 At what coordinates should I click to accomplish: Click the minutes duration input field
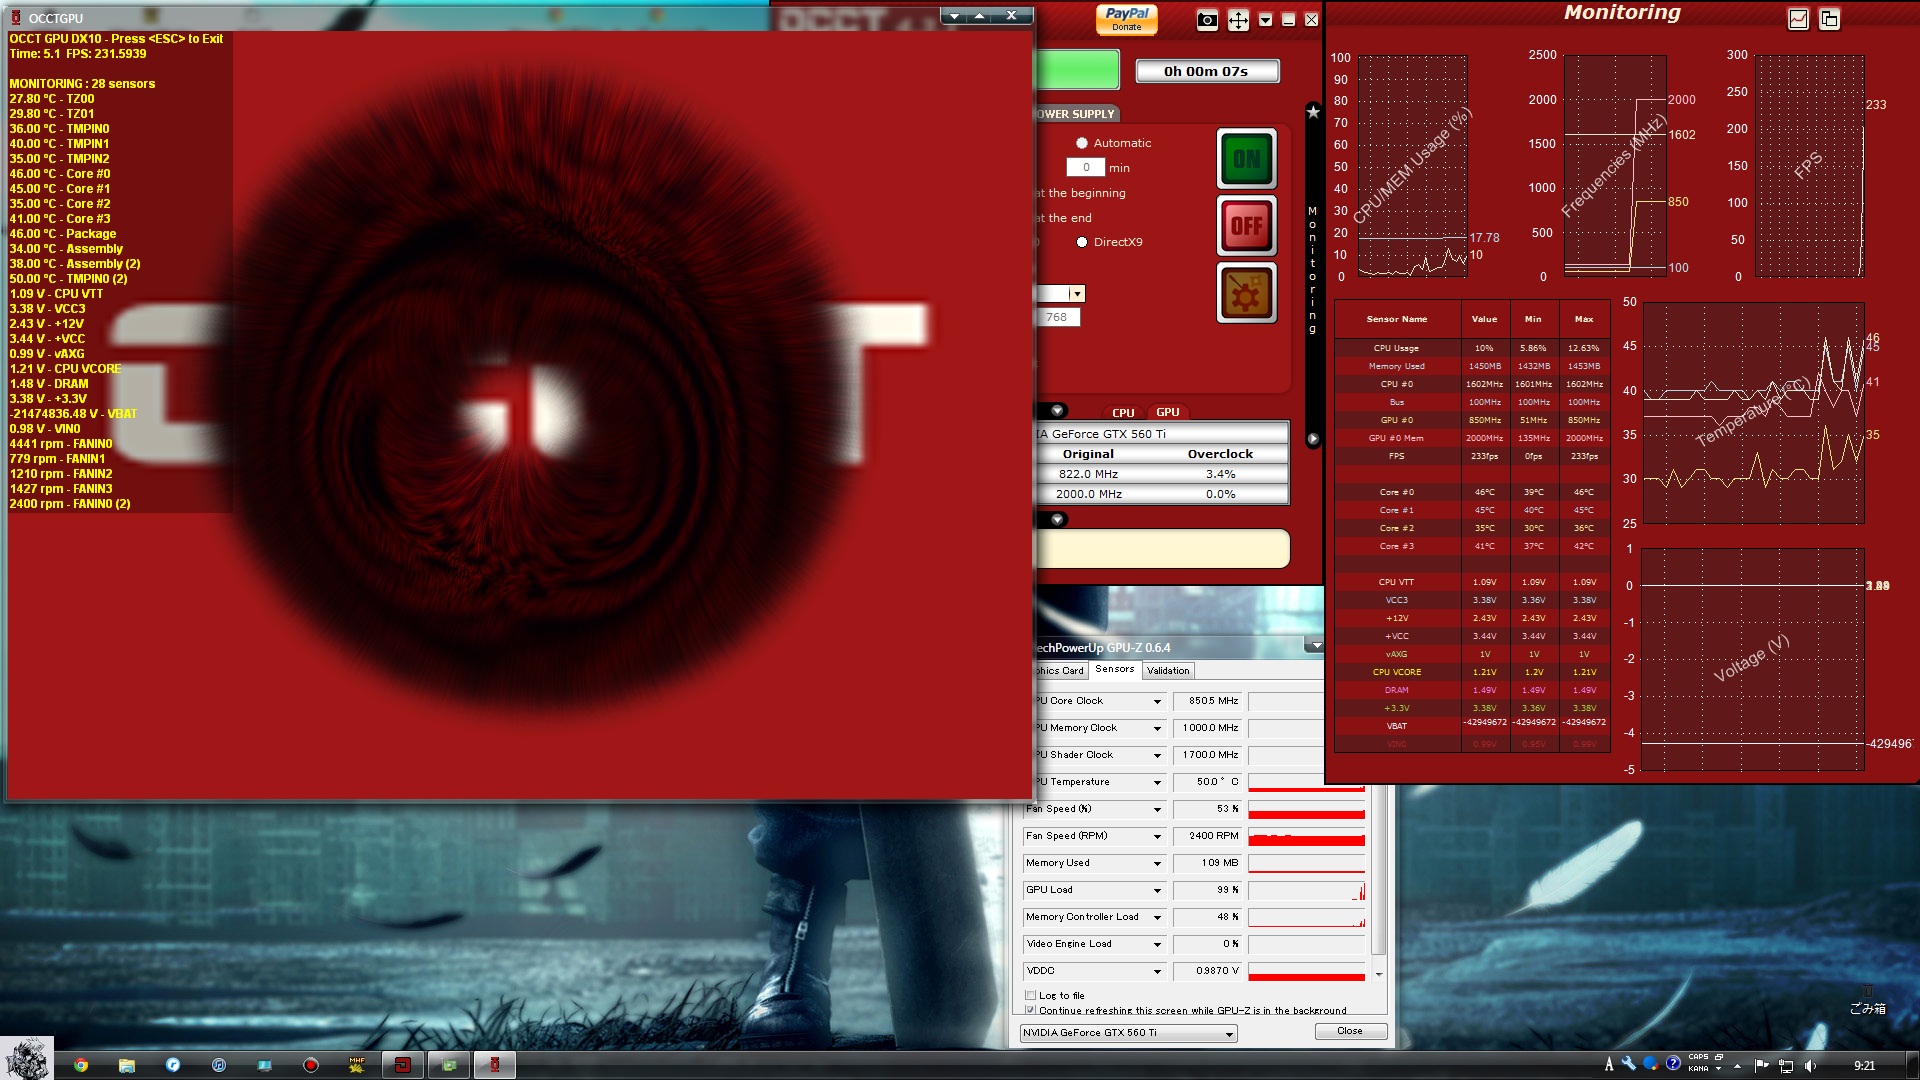coord(1085,168)
